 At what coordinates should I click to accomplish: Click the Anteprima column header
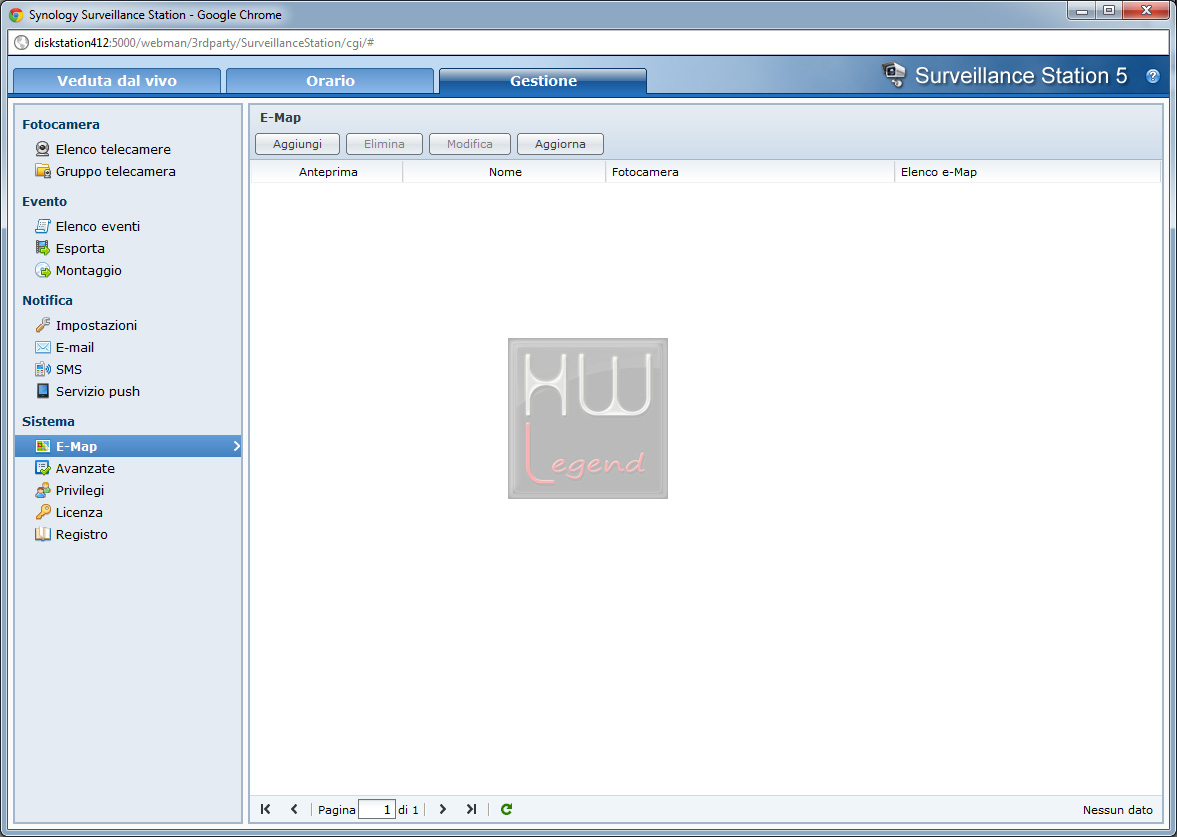point(327,172)
